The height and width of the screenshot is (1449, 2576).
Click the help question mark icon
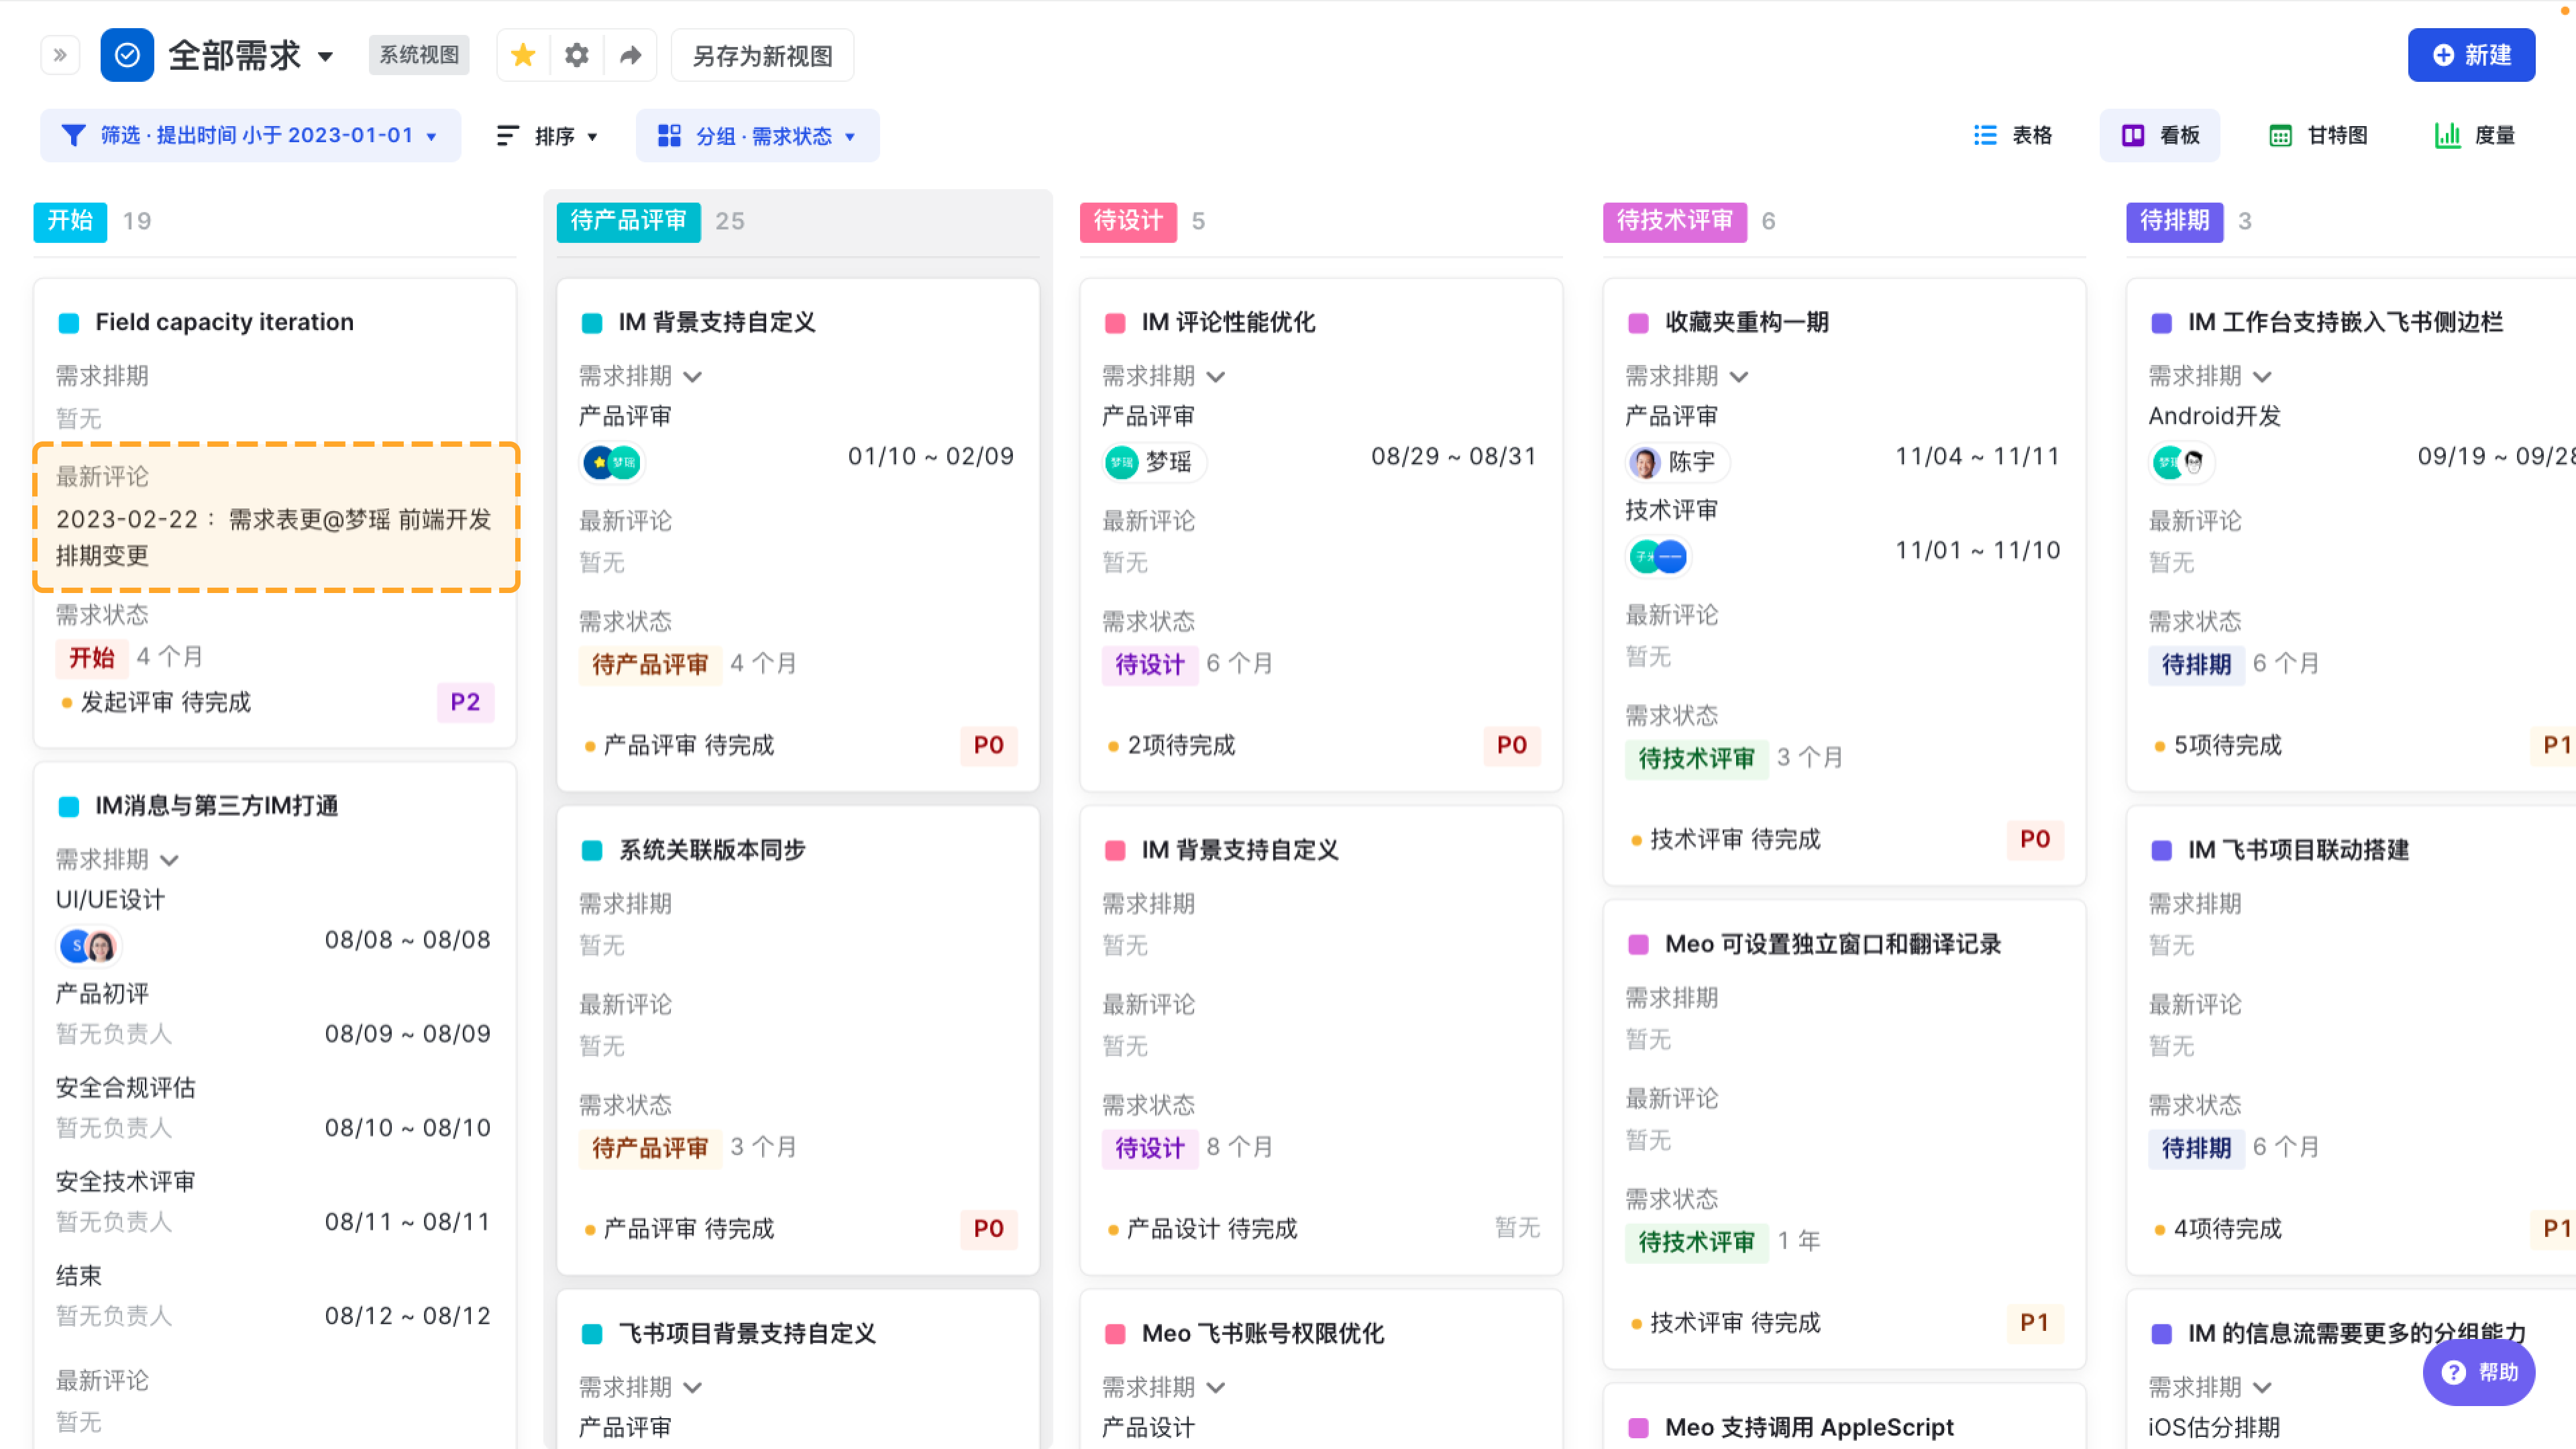pyautogui.click(x=2454, y=1372)
